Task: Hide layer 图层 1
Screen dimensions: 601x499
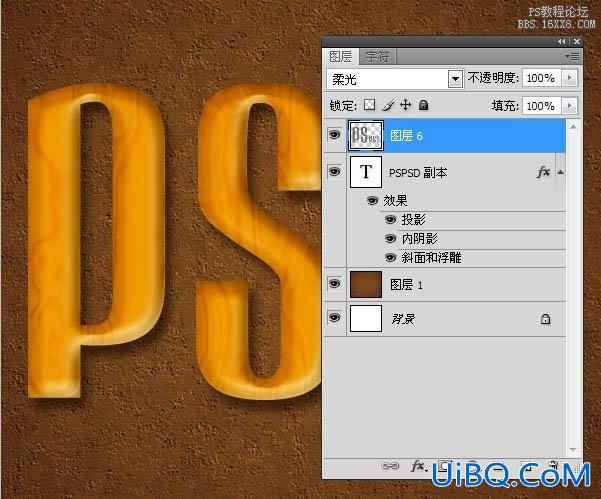Action: [335, 284]
